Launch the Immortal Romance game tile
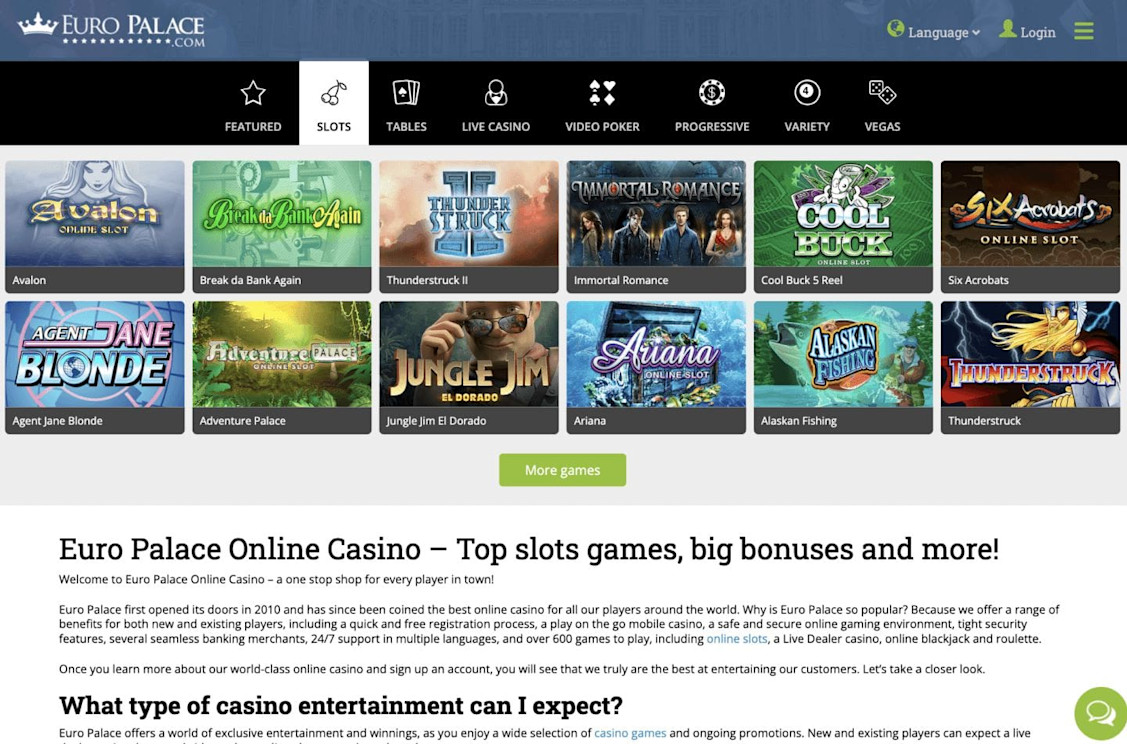Screen dimensions: 1127x744 (656, 226)
